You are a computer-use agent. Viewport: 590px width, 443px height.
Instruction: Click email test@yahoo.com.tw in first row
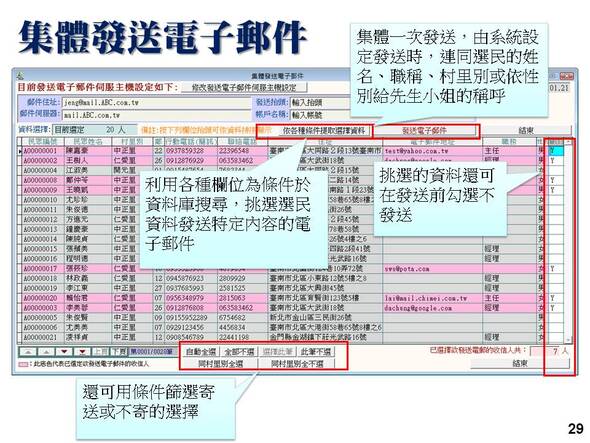pyautogui.click(x=416, y=151)
